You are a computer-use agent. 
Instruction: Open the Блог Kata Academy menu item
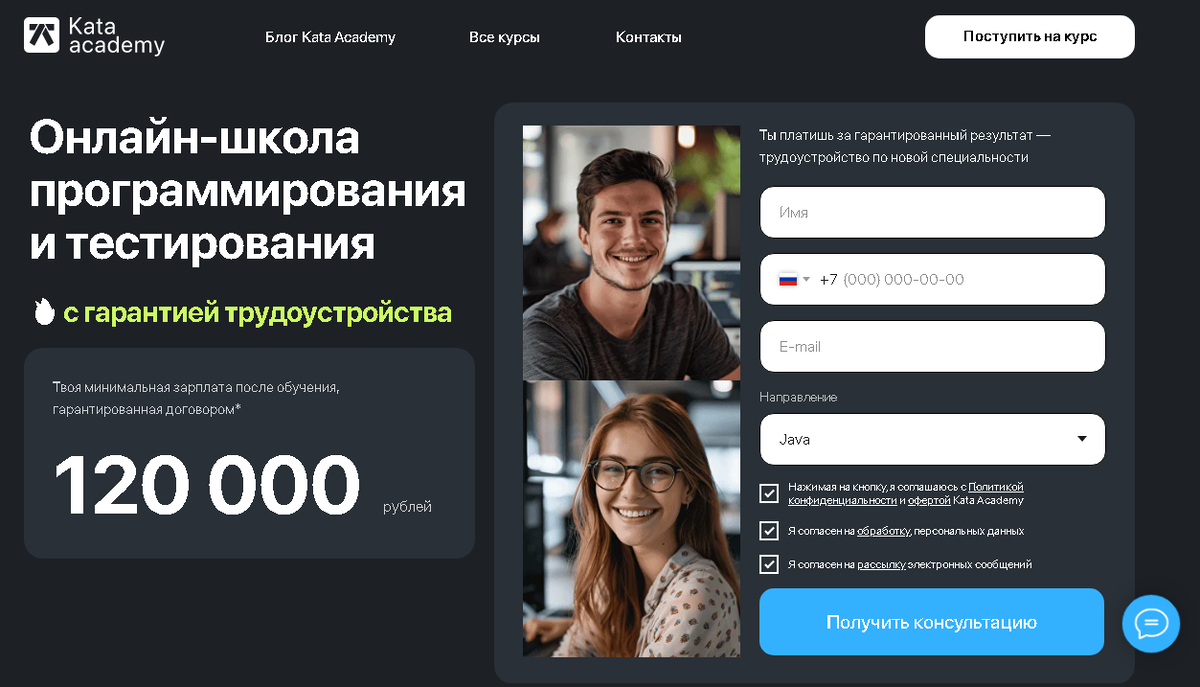click(x=330, y=37)
